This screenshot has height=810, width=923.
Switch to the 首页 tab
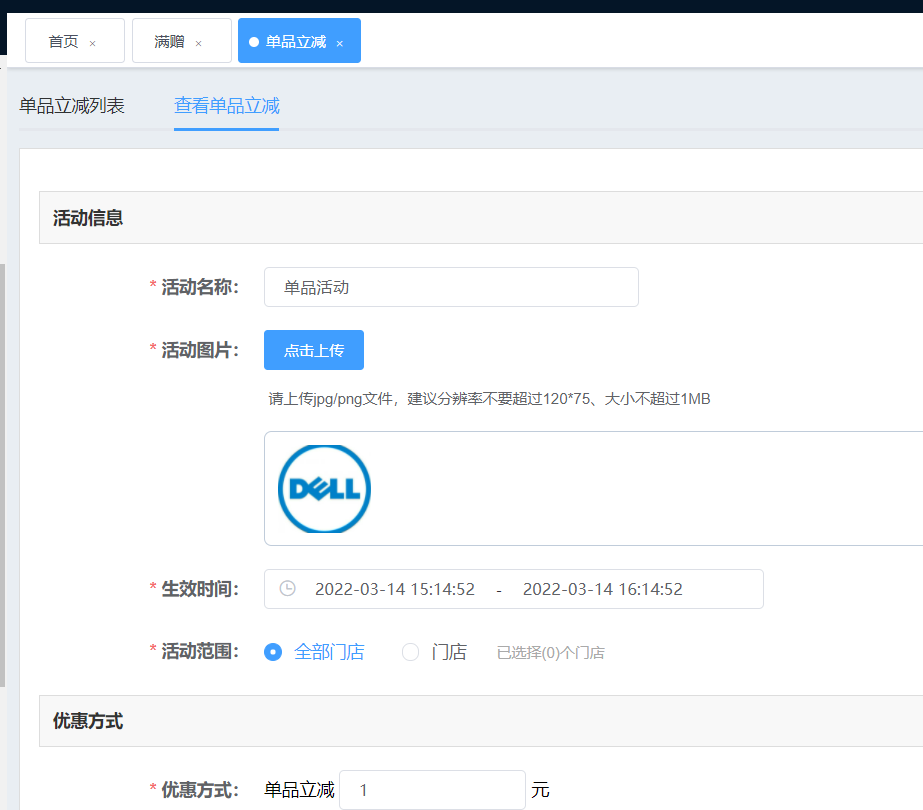click(x=64, y=41)
